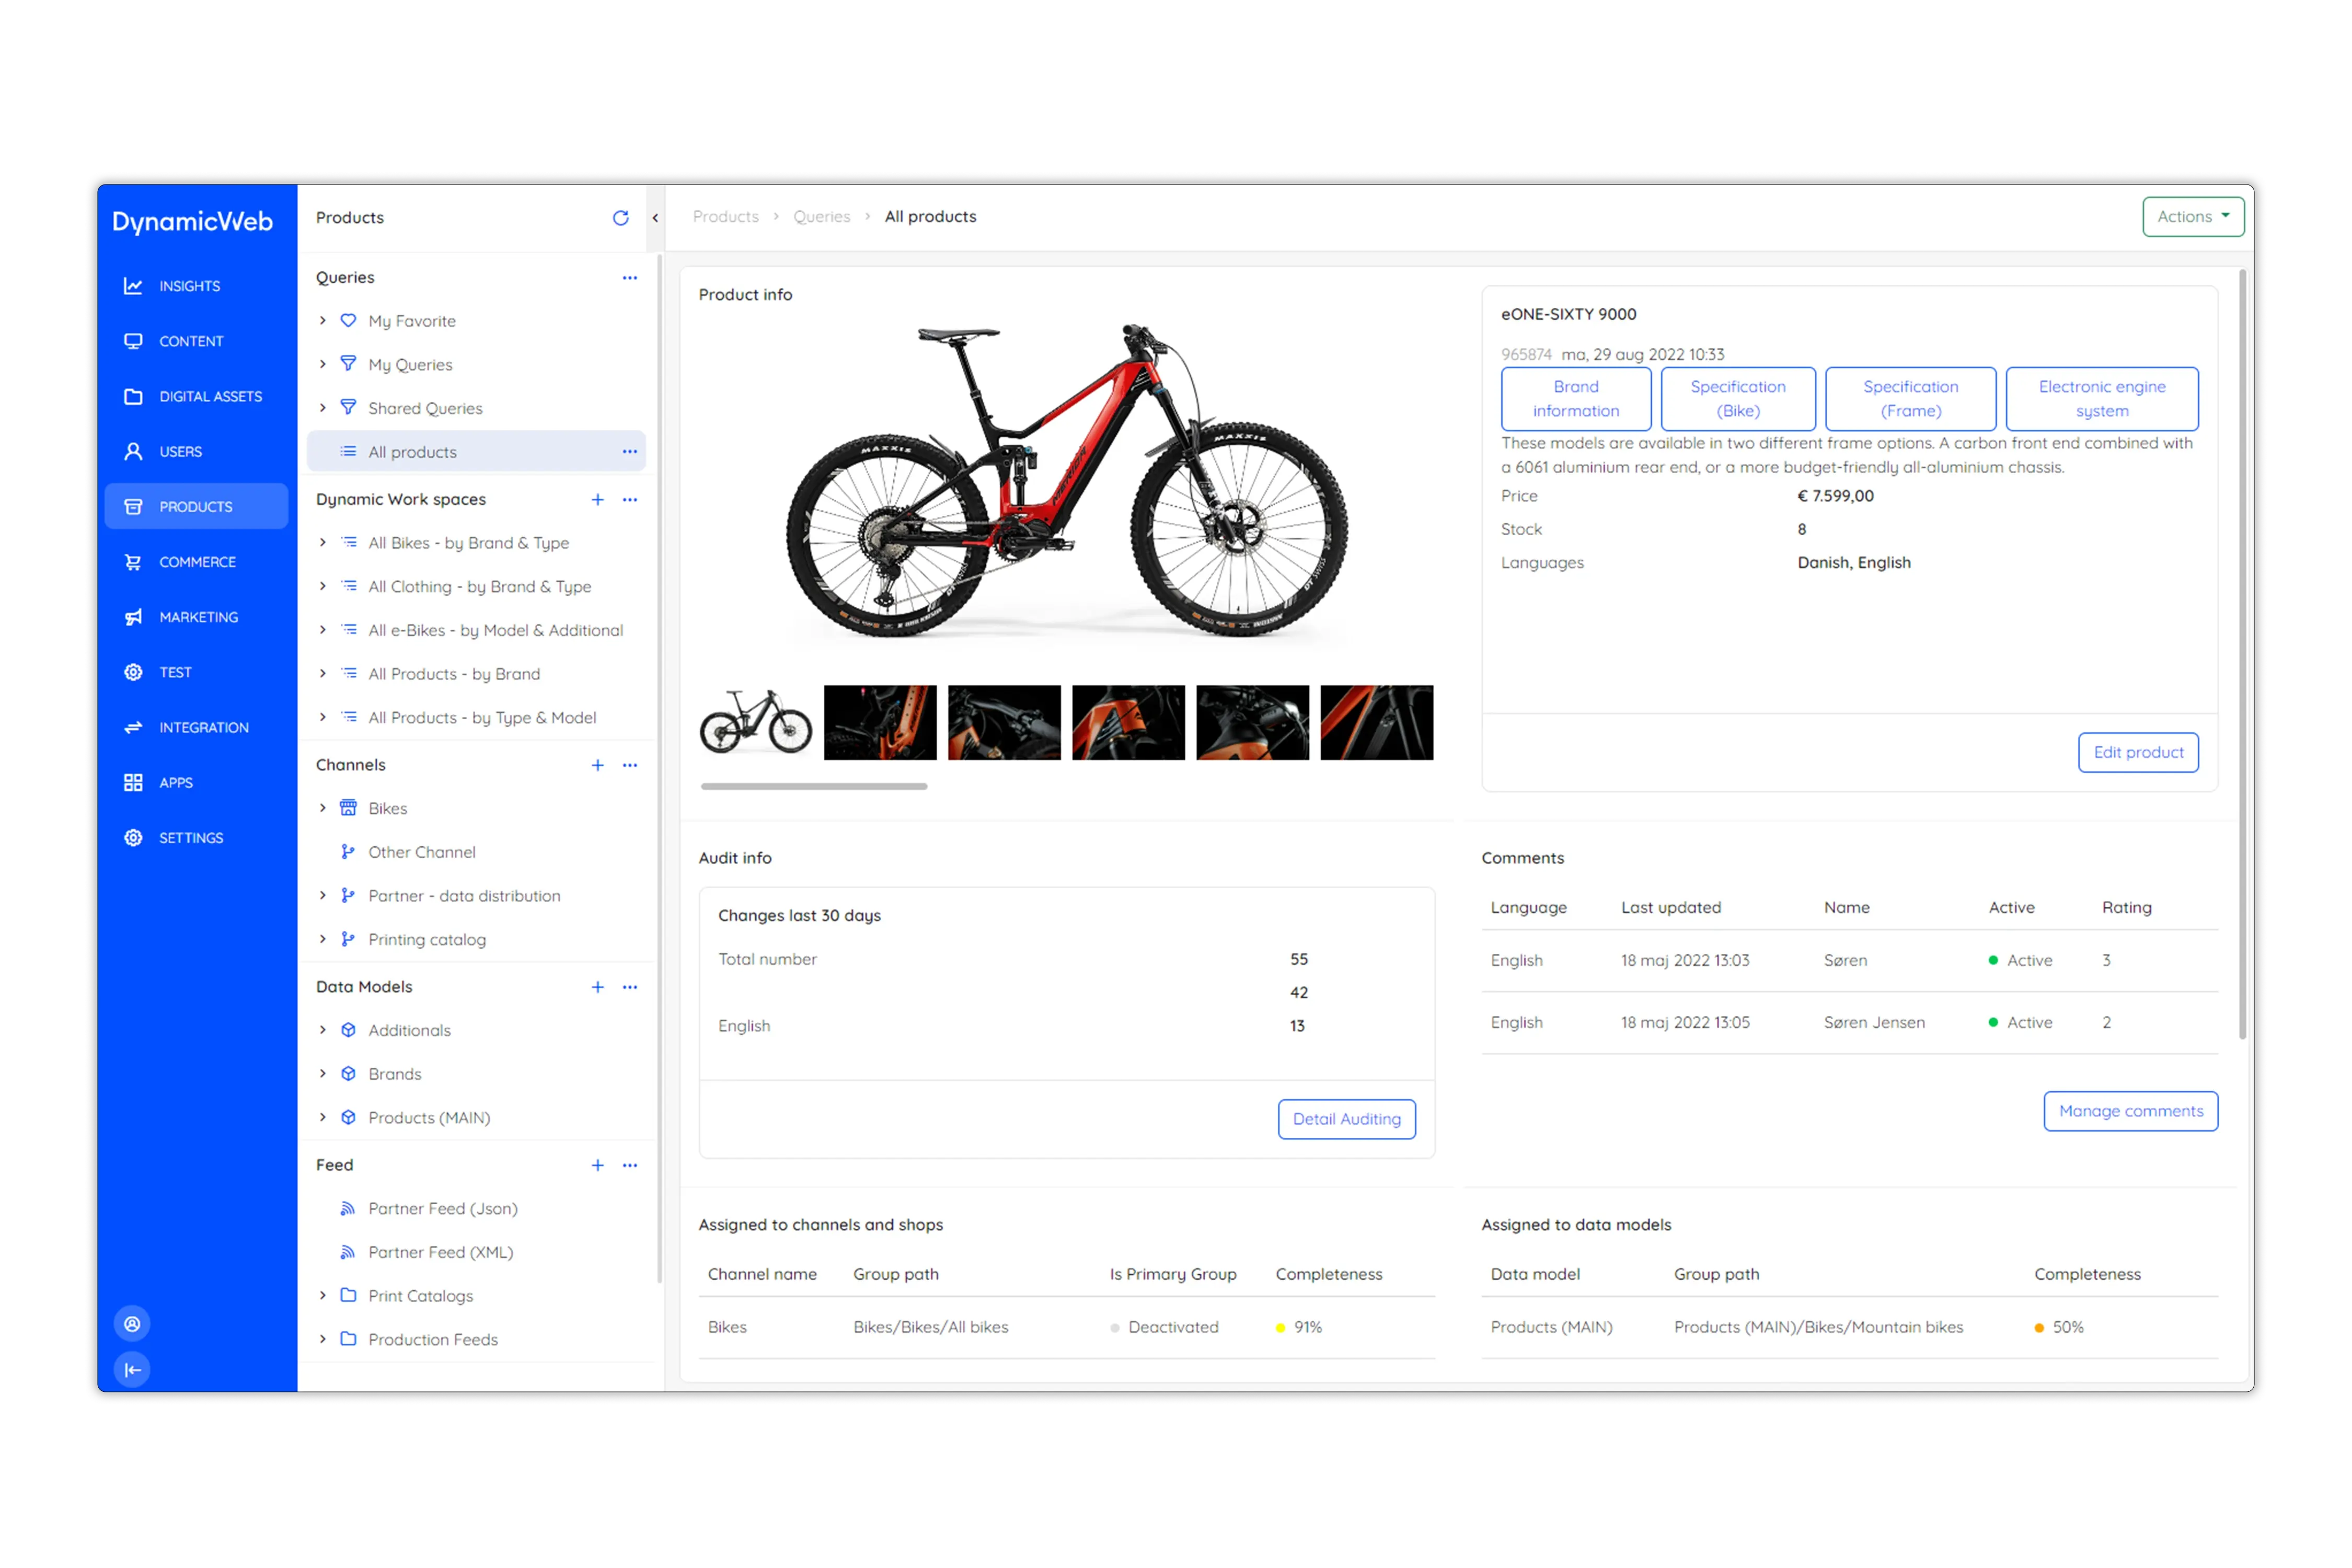
Task: Open the Apps section
Action: (175, 782)
